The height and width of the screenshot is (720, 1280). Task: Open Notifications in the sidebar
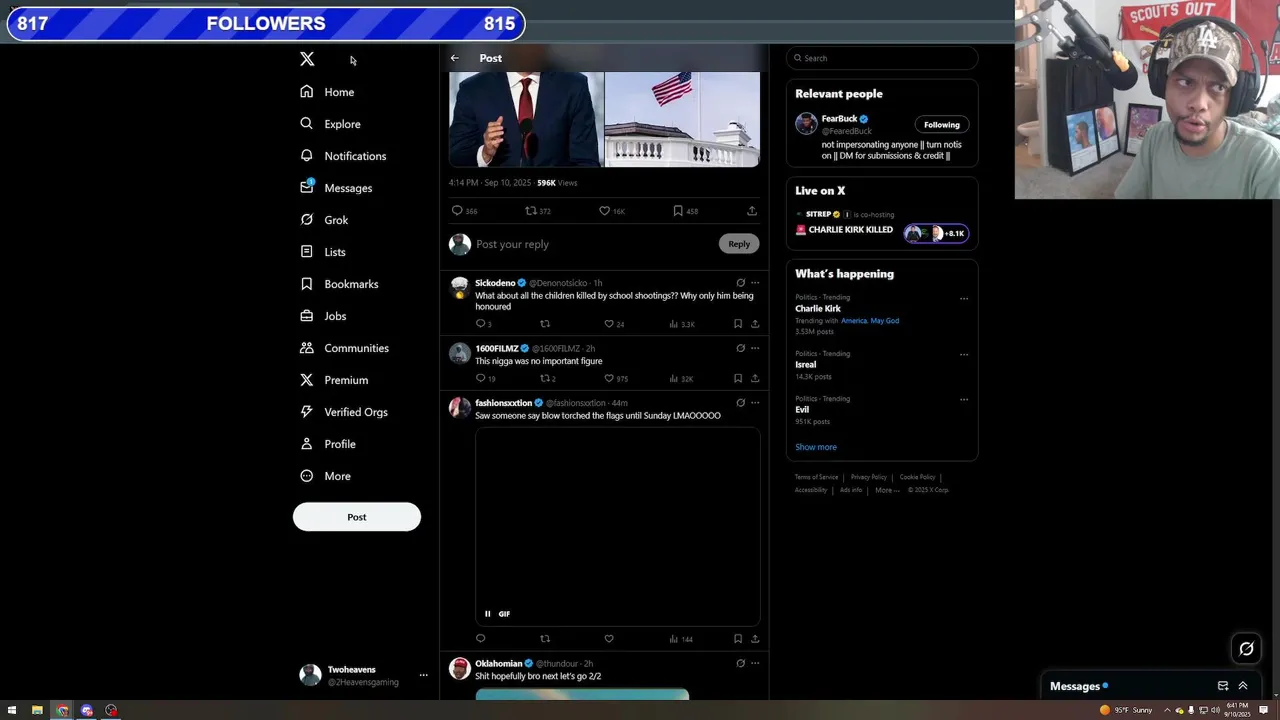343,156
